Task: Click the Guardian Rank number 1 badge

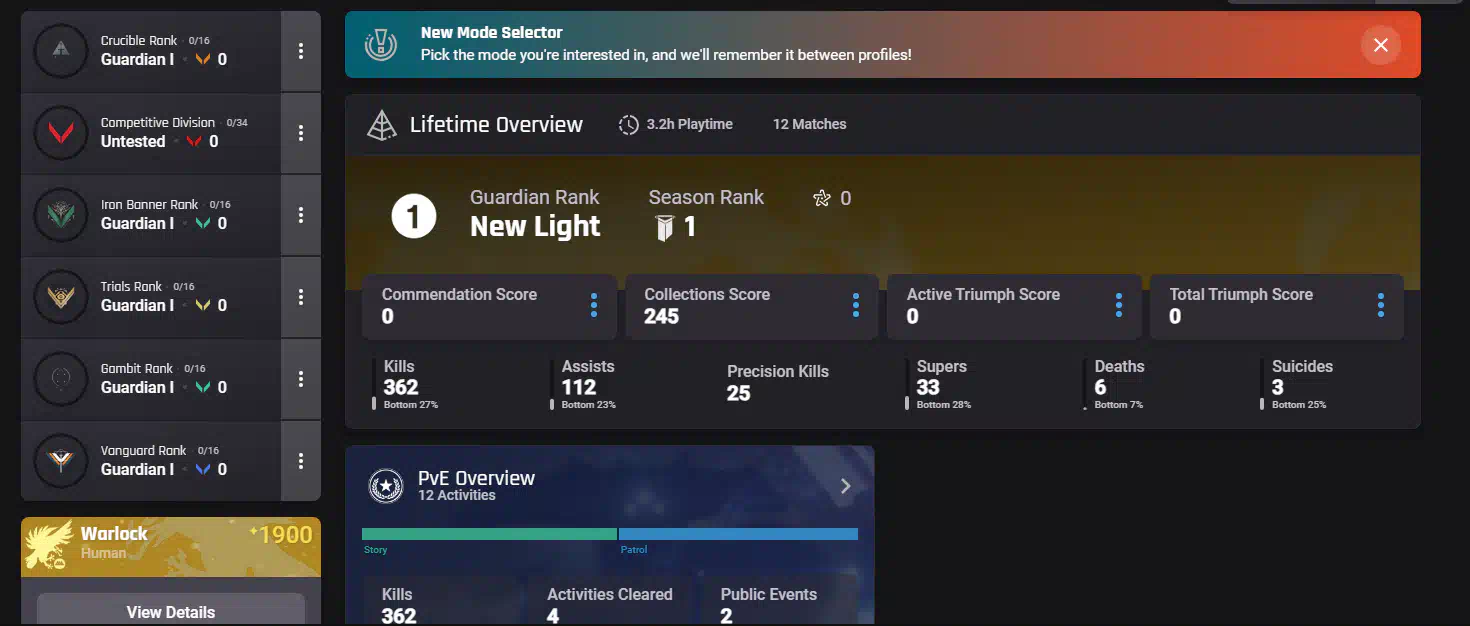Action: tap(414, 217)
